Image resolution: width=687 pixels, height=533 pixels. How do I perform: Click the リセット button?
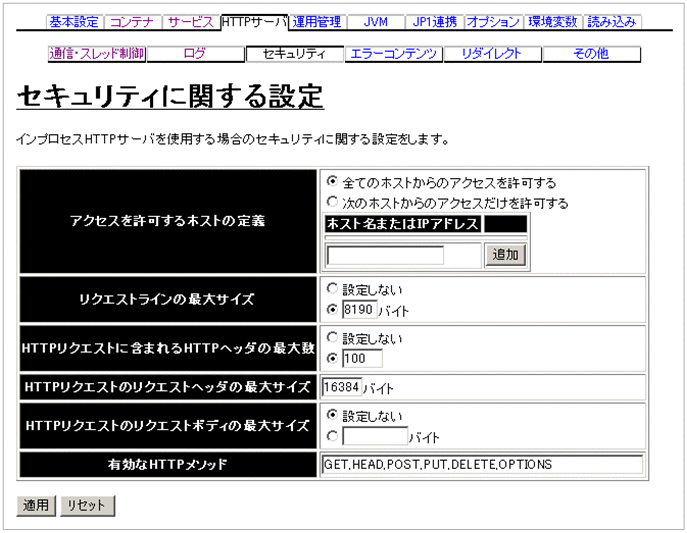tap(87, 505)
